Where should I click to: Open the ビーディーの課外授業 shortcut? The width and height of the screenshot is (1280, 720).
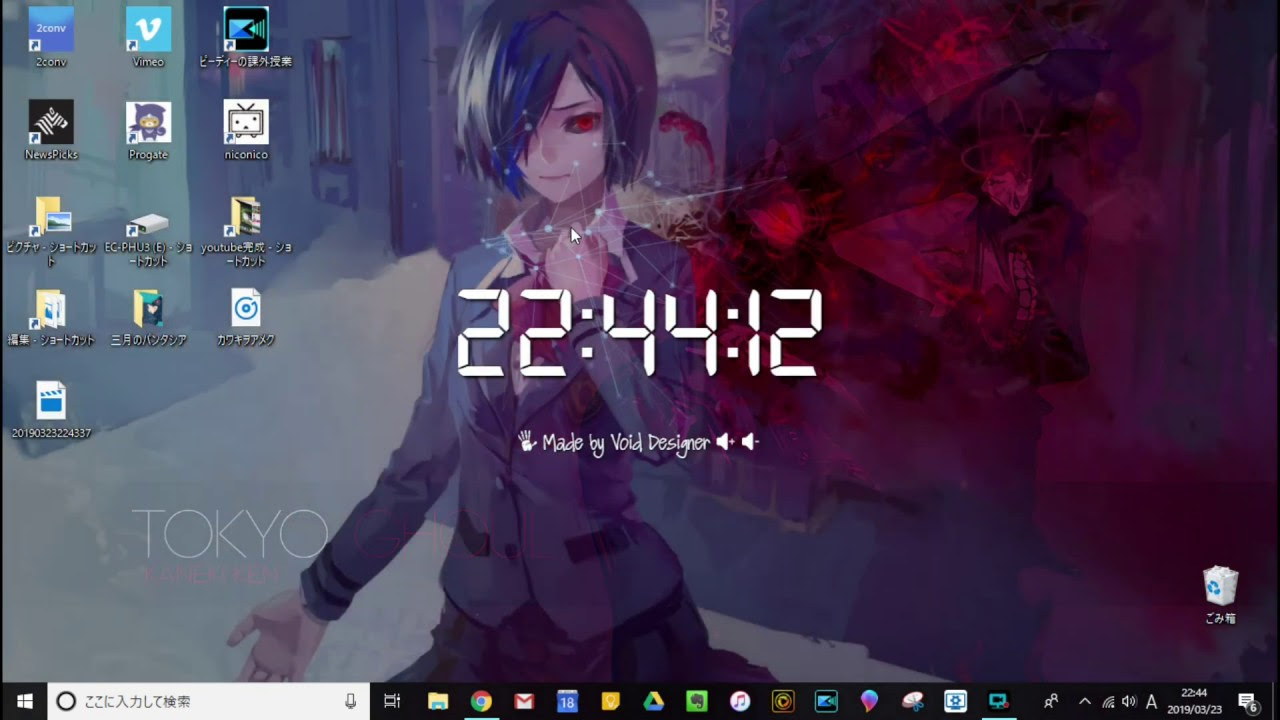click(246, 37)
